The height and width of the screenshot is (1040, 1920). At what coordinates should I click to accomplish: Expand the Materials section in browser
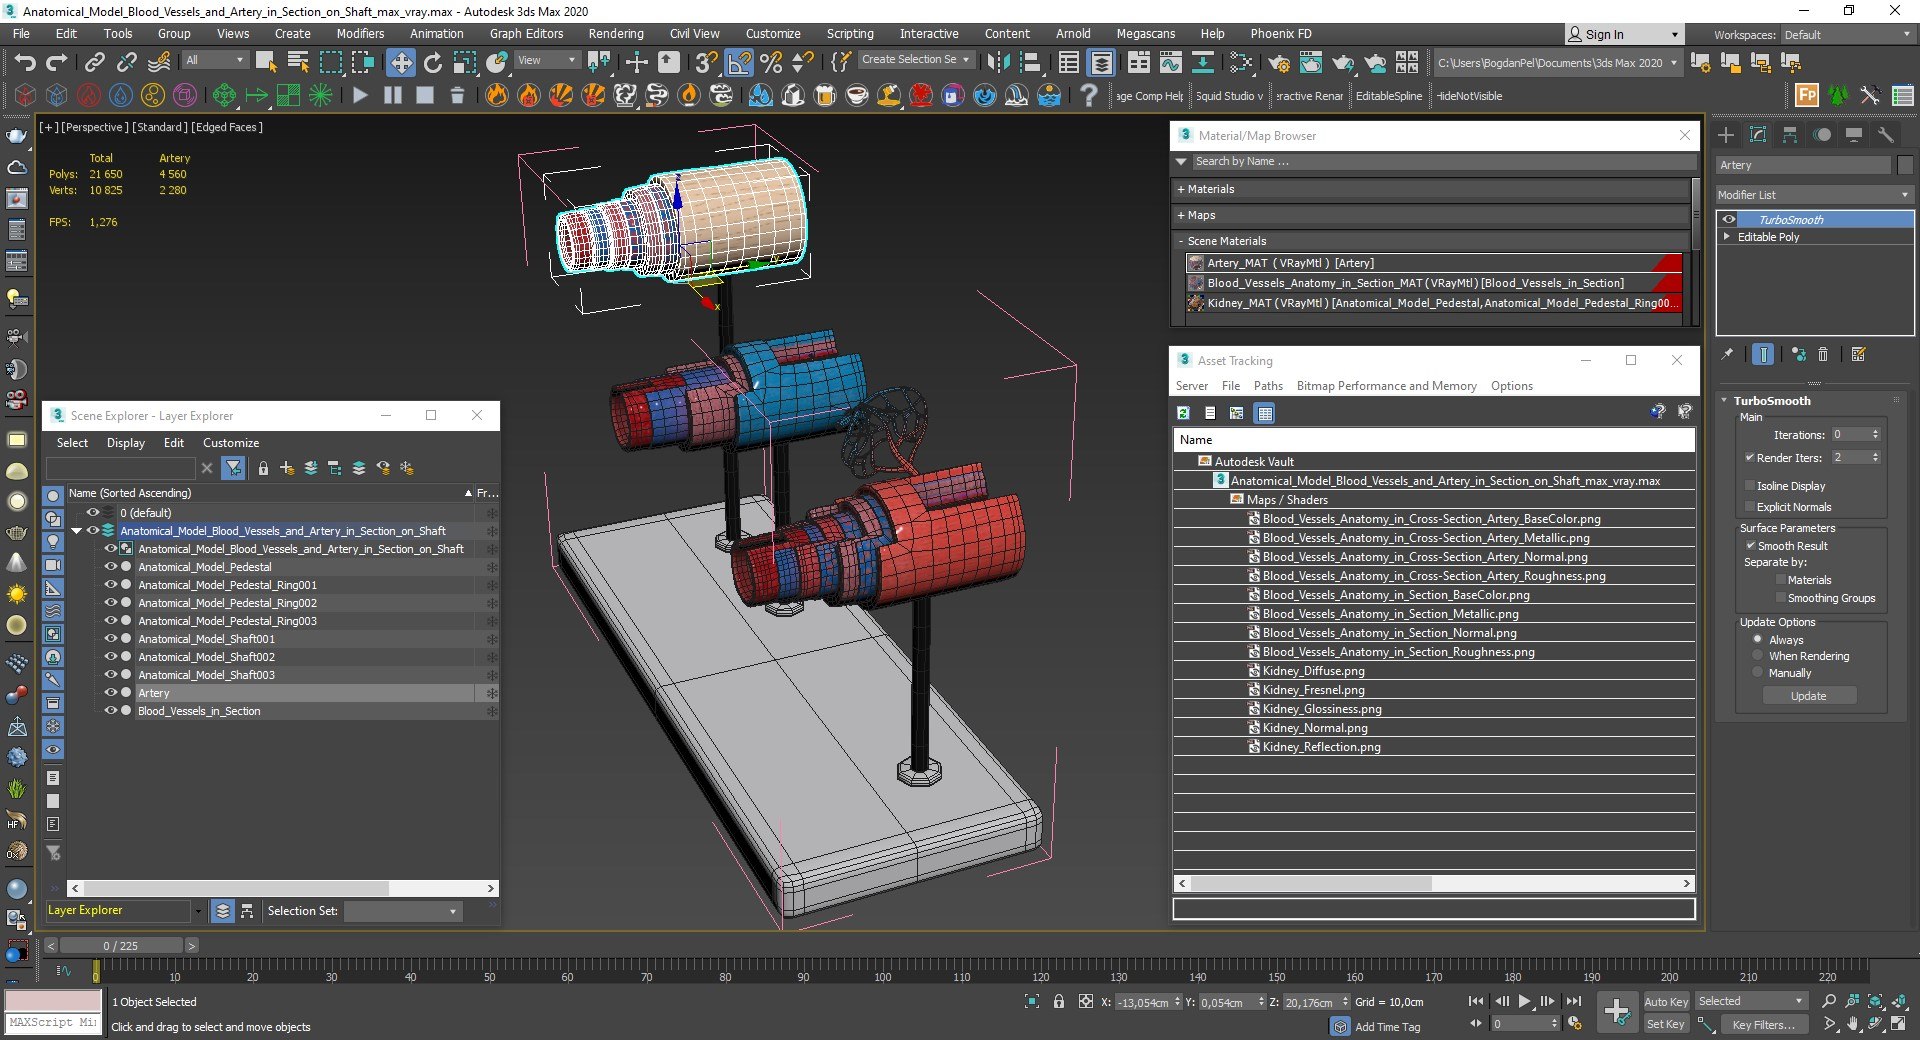[x=1206, y=189]
